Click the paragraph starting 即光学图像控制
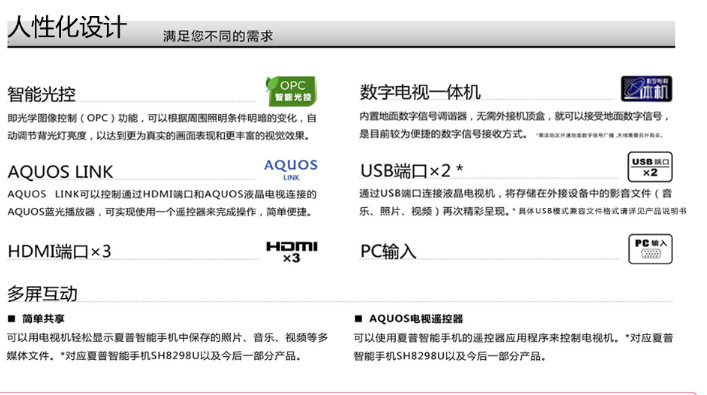Screen dimensions: 707x395 162,127
